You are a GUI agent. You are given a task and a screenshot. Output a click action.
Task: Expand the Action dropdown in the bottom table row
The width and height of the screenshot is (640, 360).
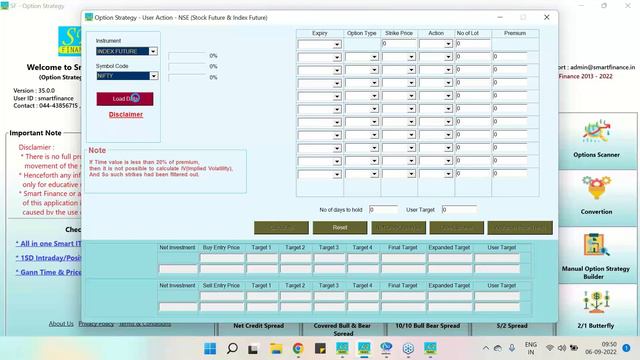tap(448, 174)
